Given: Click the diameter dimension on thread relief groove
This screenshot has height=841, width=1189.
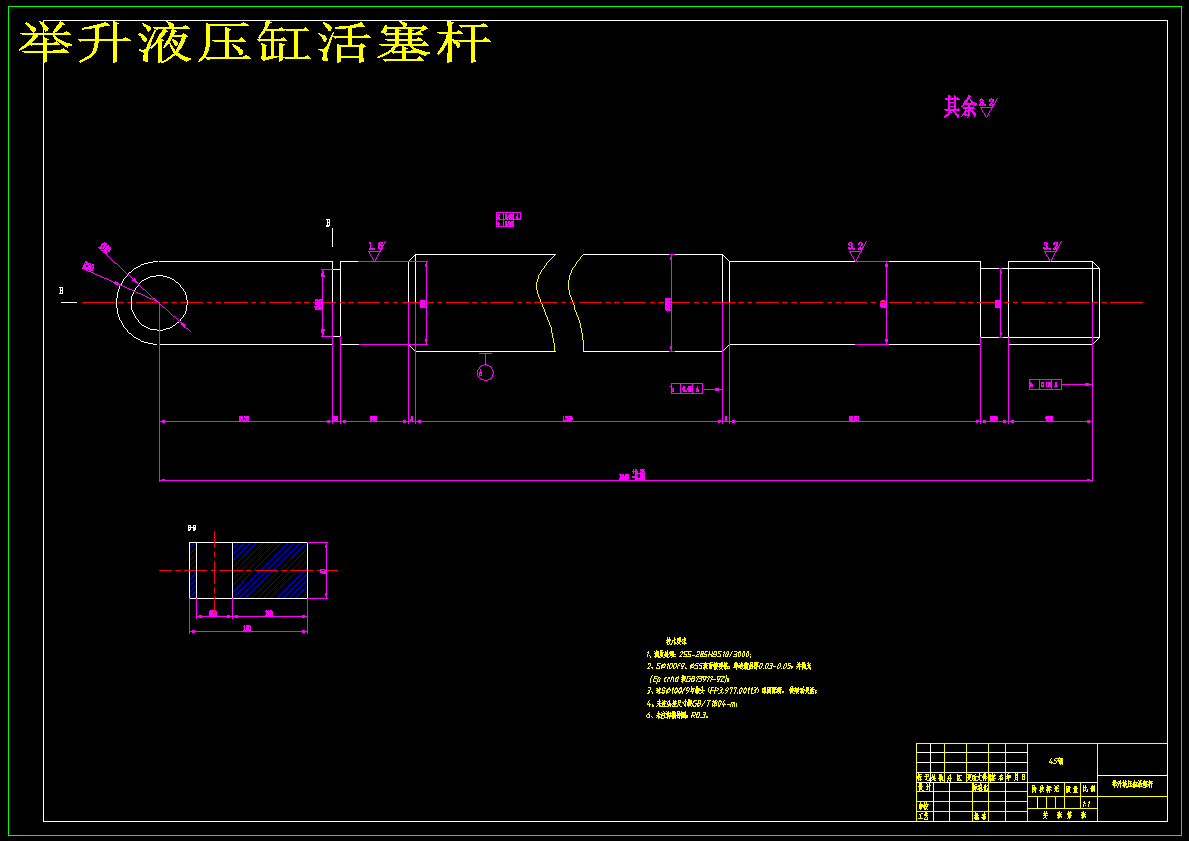Looking at the screenshot, I should 998,303.
